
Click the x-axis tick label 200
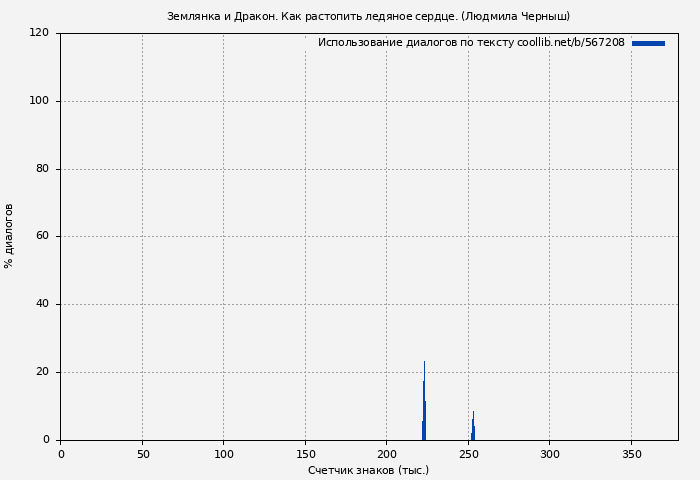click(x=386, y=454)
